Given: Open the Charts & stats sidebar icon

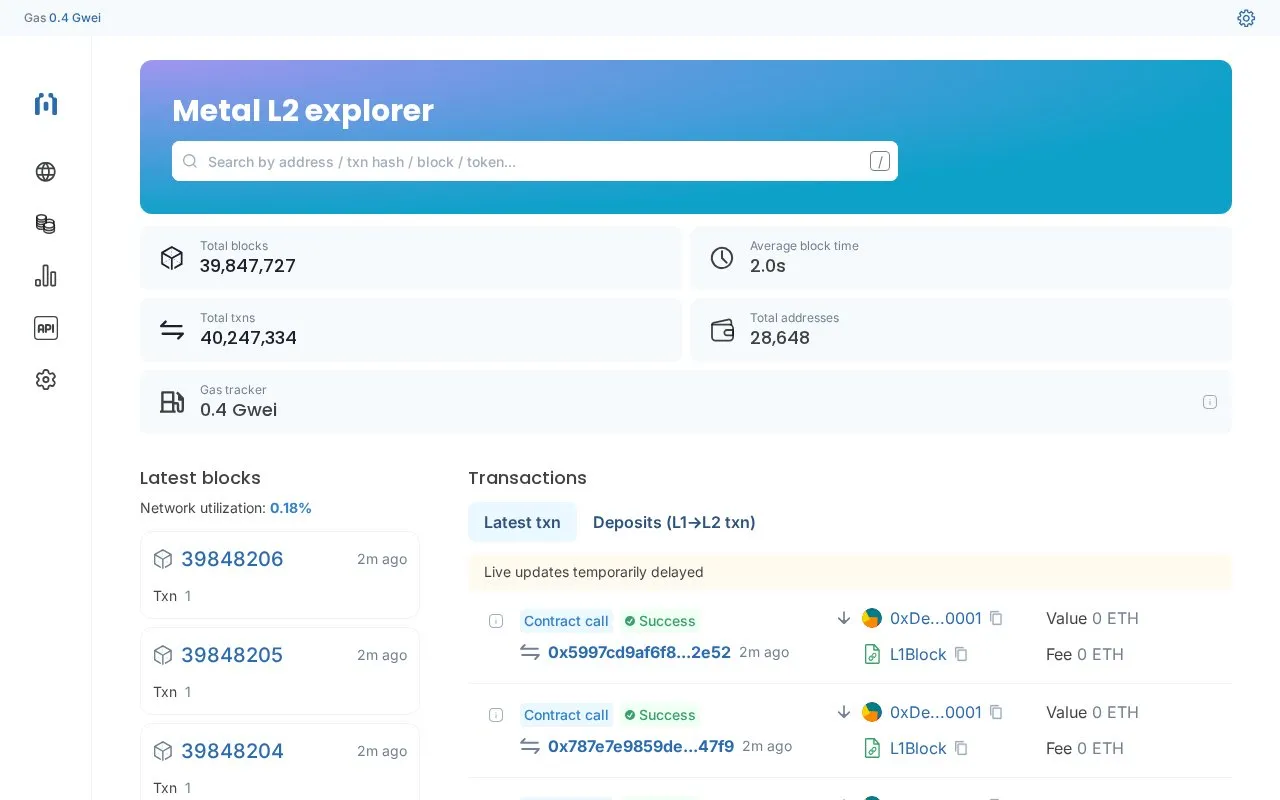Looking at the screenshot, I should click(45, 276).
